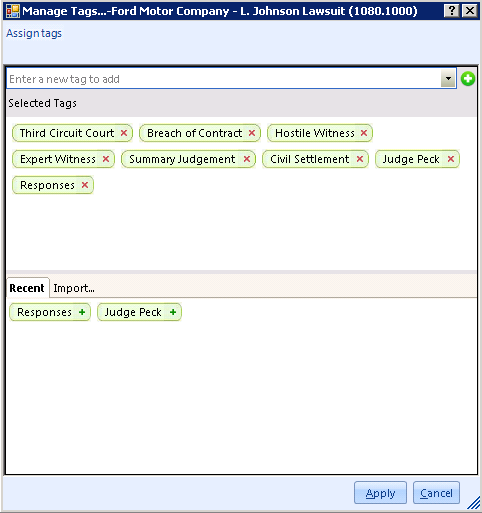Screen dimensions: 482x513
Task: Focus the new tag input field
Action: (x=223, y=79)
